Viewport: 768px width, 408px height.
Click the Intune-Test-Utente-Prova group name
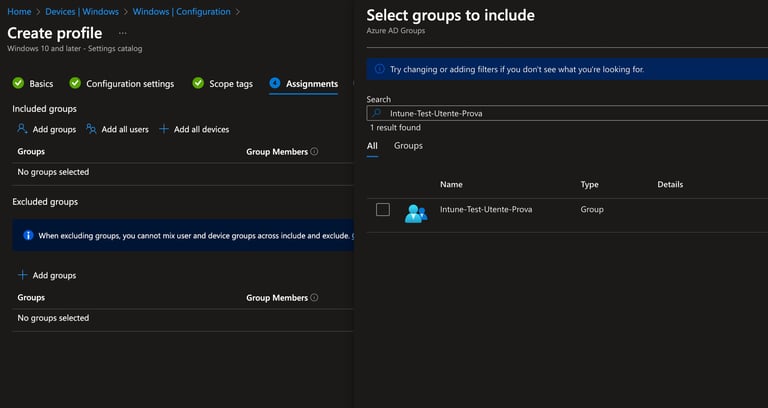click(x=486, y=209)
